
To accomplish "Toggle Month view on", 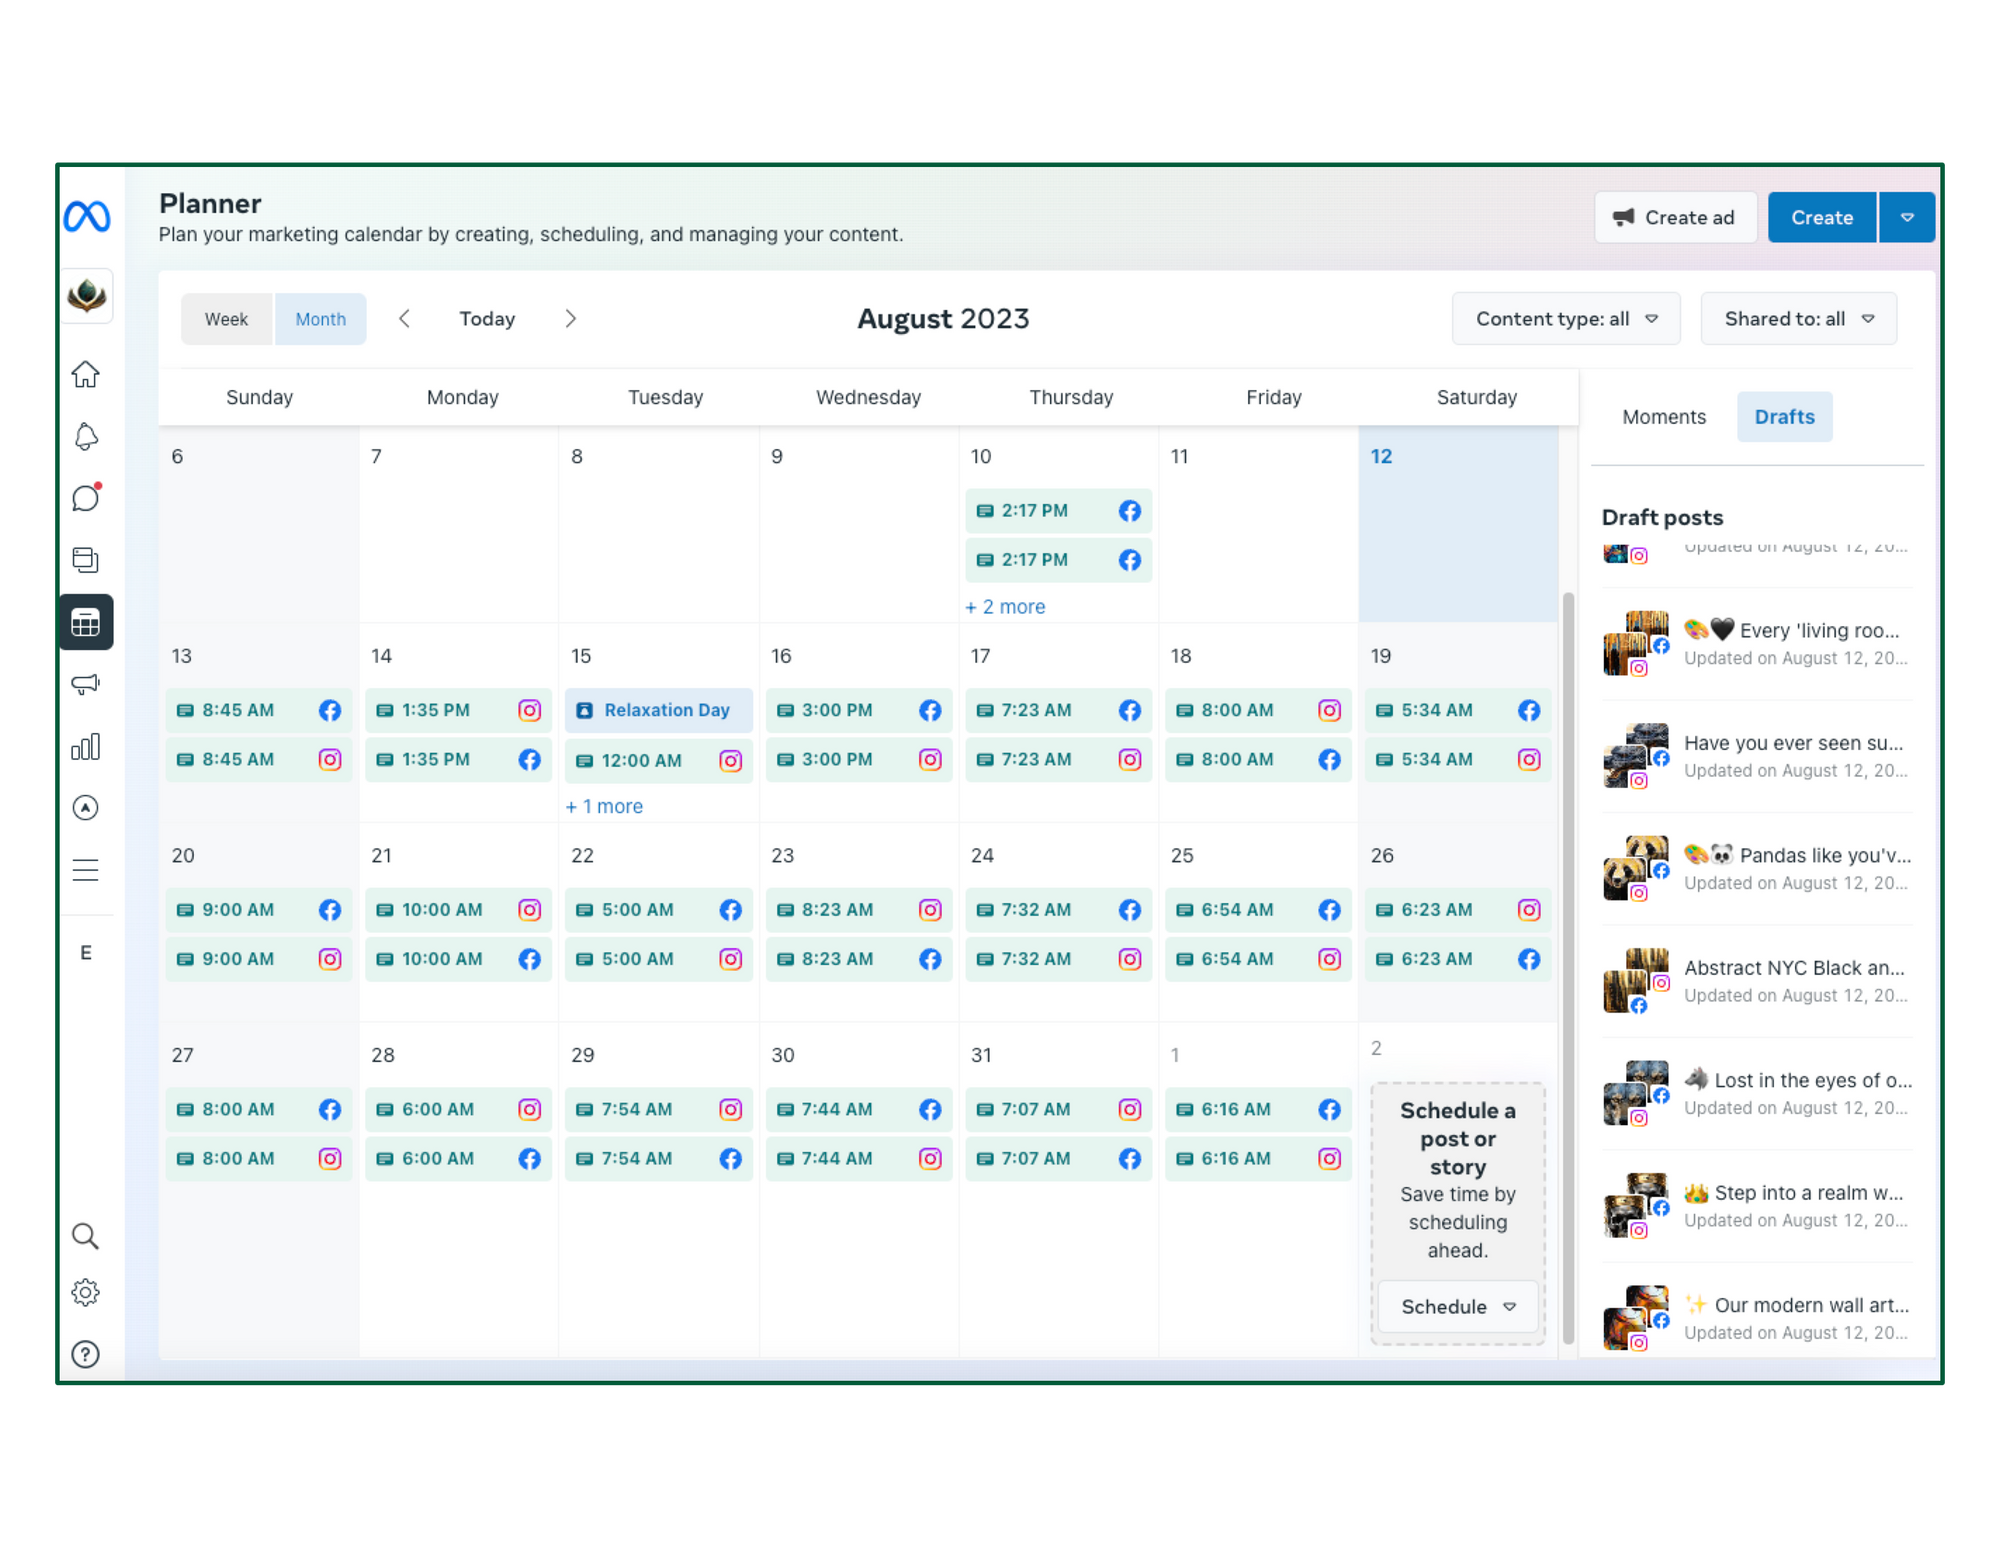I will [320, 318].
